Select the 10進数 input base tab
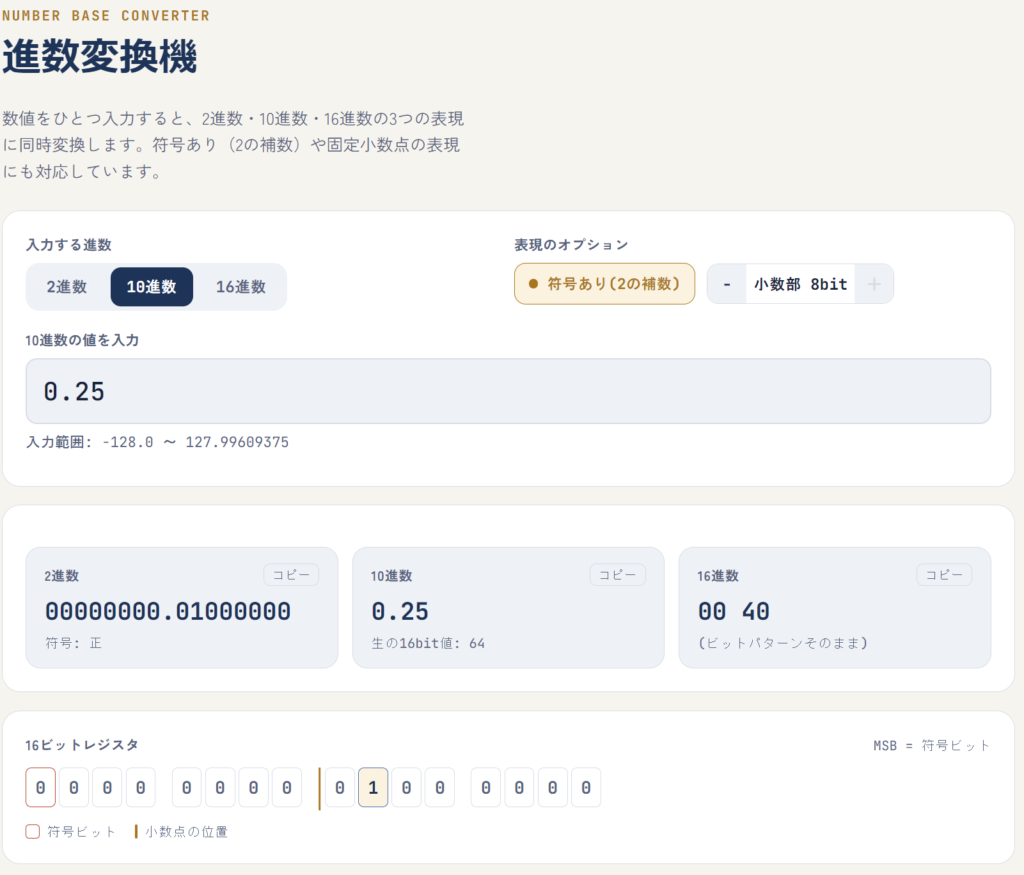 152,287
